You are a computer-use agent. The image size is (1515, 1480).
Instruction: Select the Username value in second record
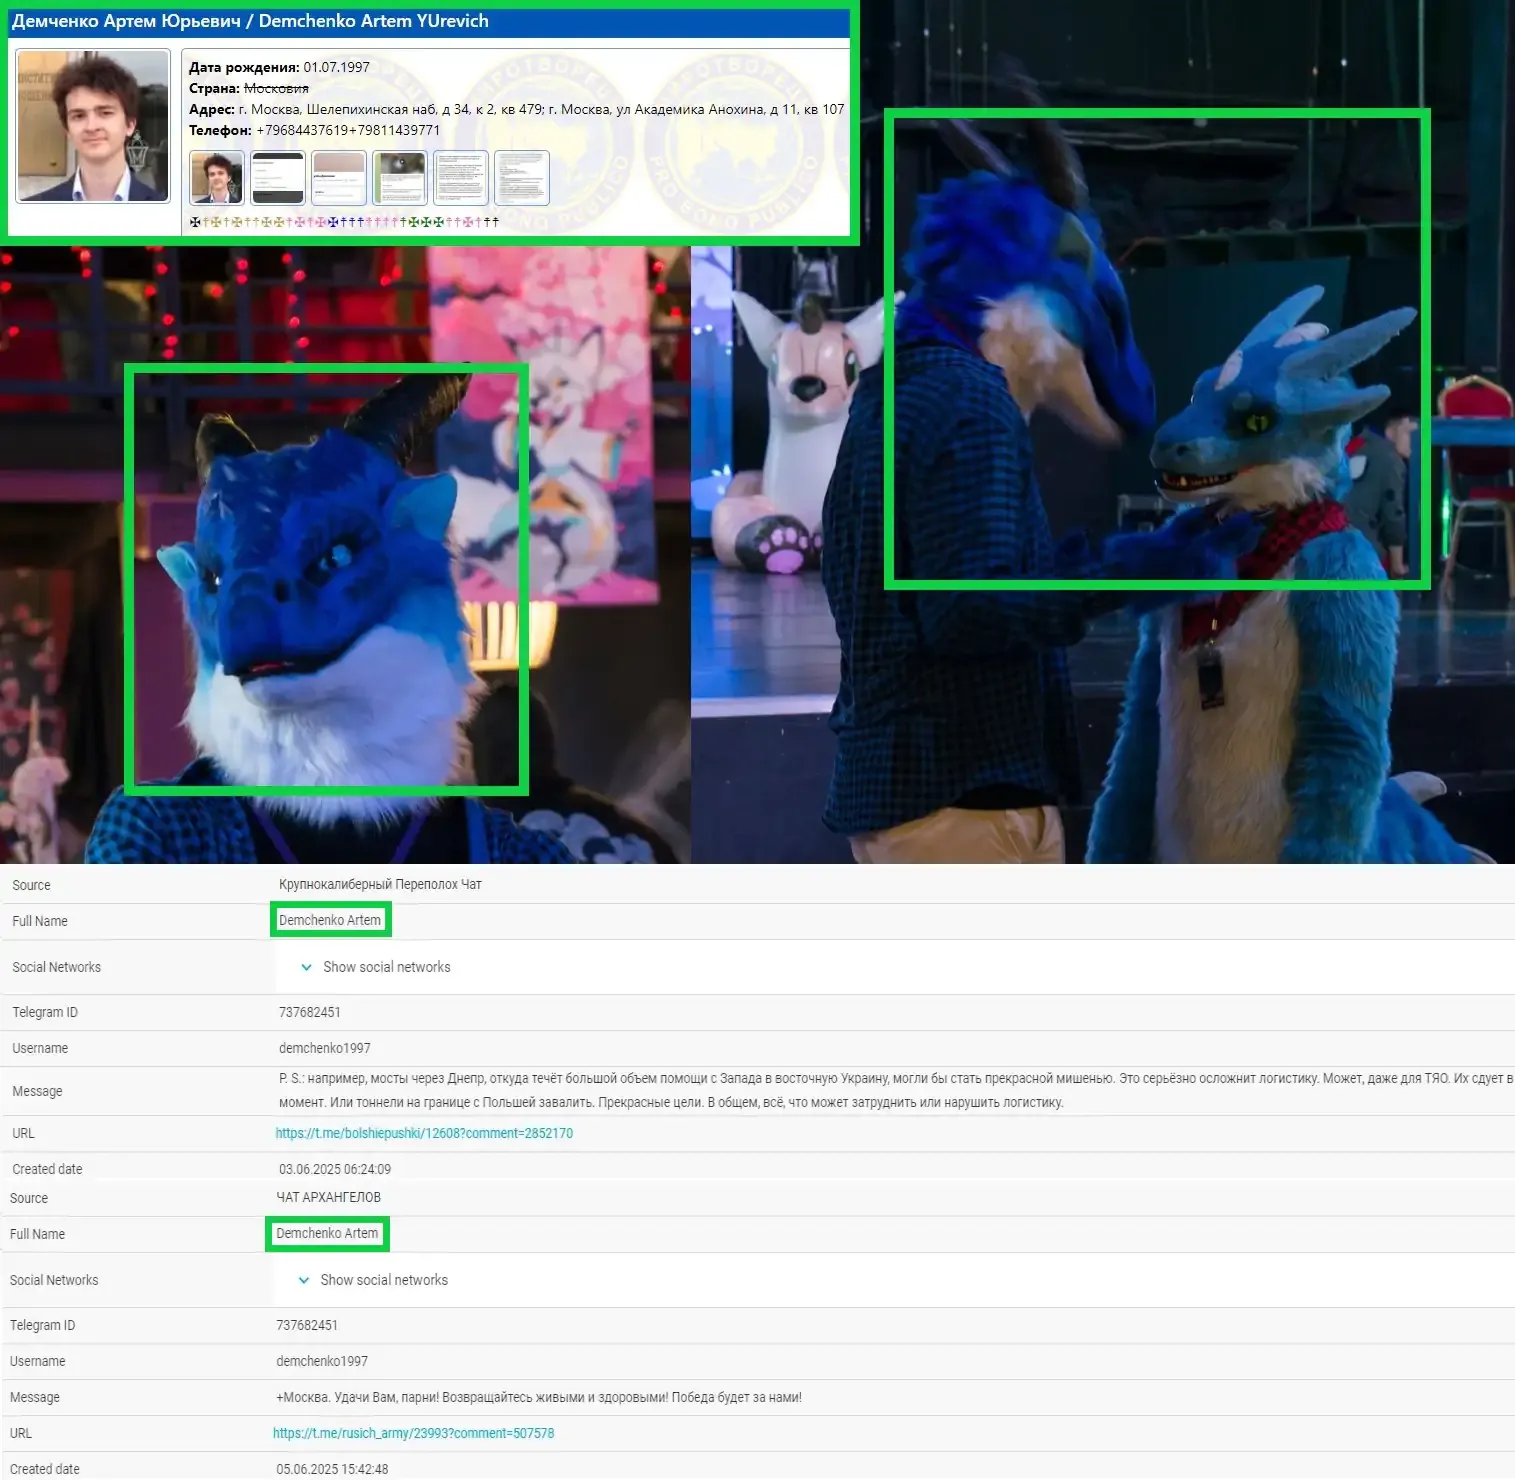(322, 1361)
